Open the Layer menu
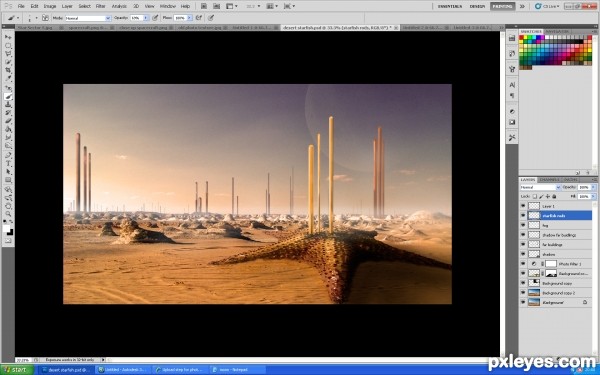Image resolution: width=600 pixels, height=375 pixels. (67, 6)
